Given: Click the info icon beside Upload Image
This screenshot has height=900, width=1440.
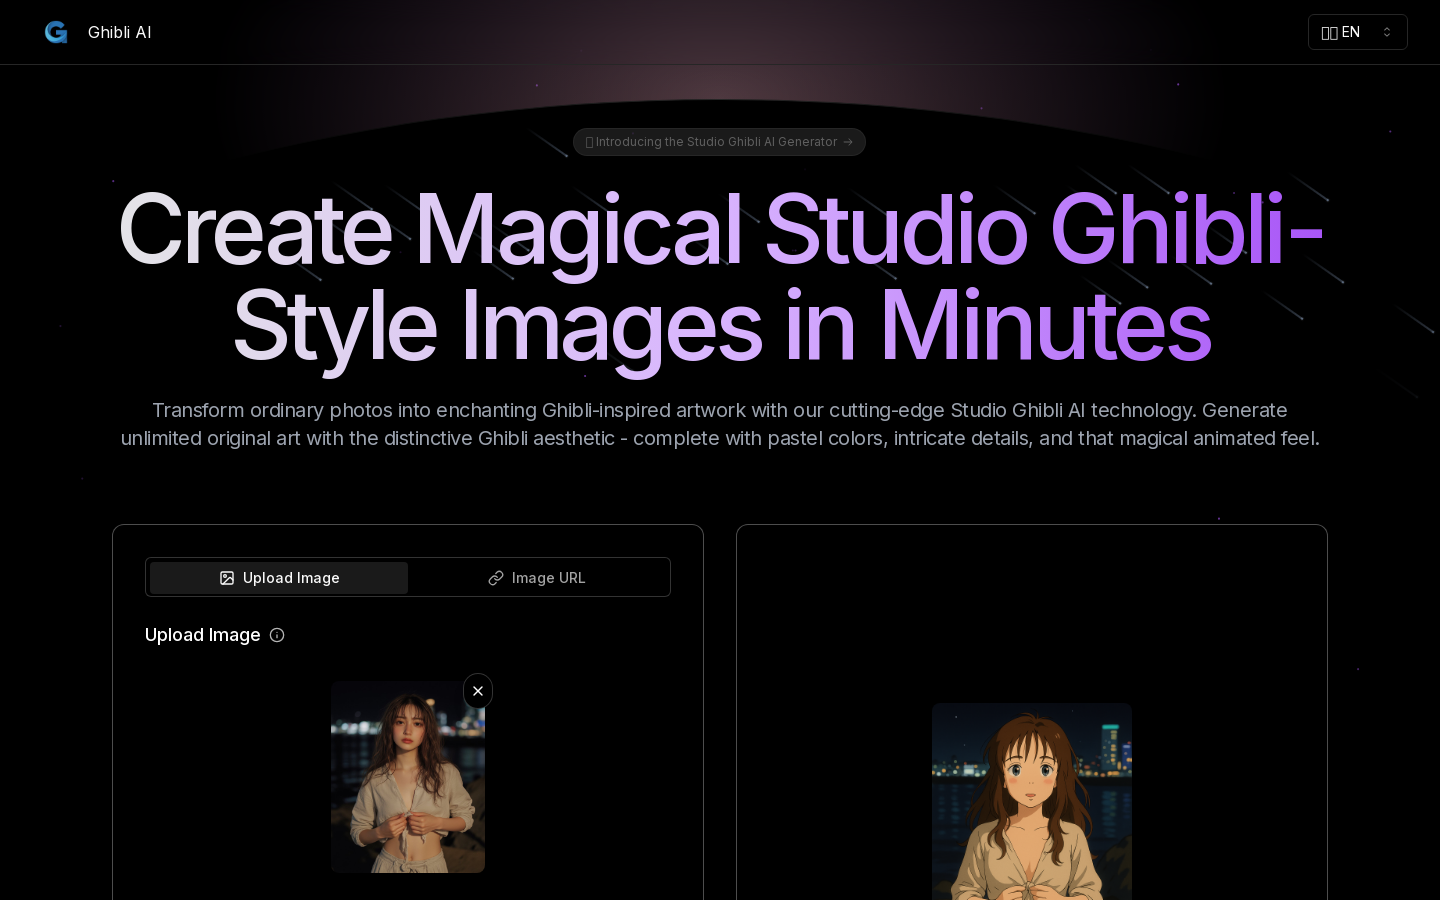Looking at the screenshot, I should click(x=277, y=635).
